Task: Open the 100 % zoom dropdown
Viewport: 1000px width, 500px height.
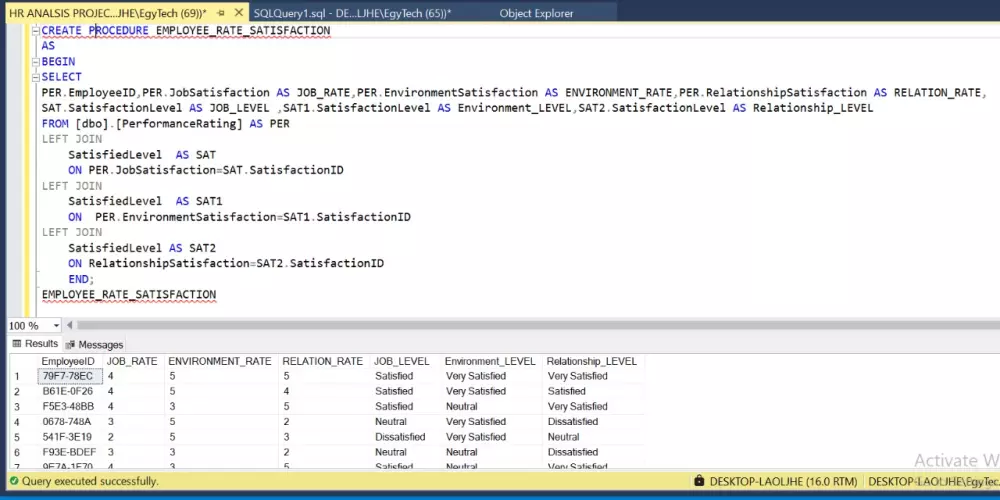Action: [x=56, y=326]
